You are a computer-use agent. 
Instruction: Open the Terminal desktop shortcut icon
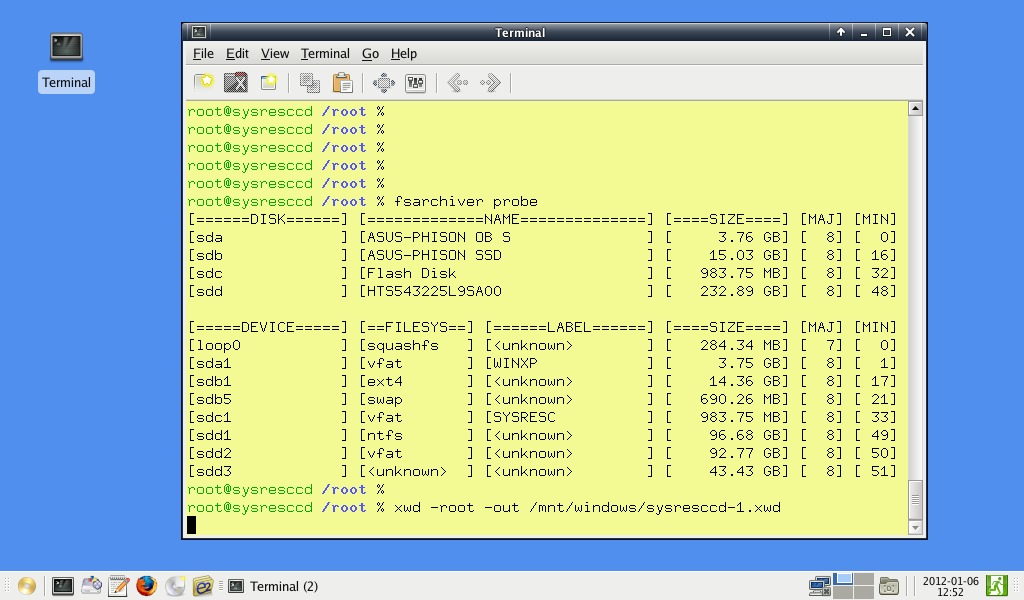click(x=66, y=47)
